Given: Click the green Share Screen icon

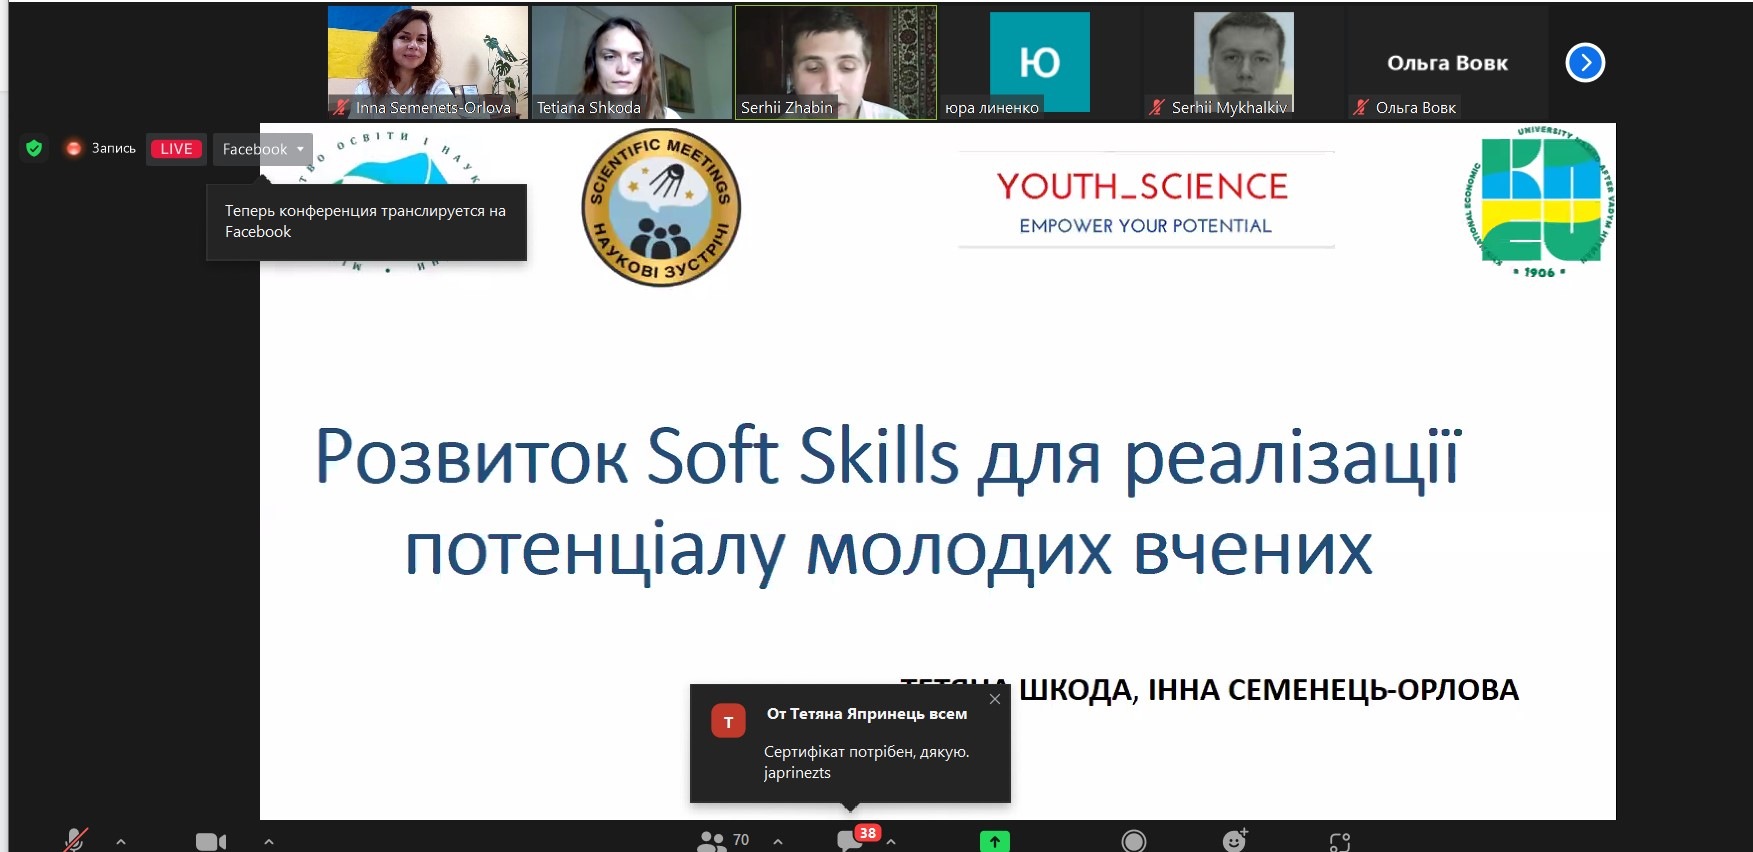Looking at the screenshot, I should (x=994, y=842).
